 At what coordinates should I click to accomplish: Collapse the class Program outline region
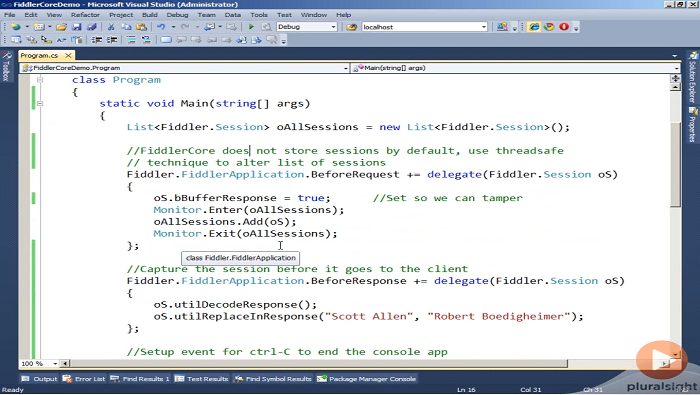40,80
